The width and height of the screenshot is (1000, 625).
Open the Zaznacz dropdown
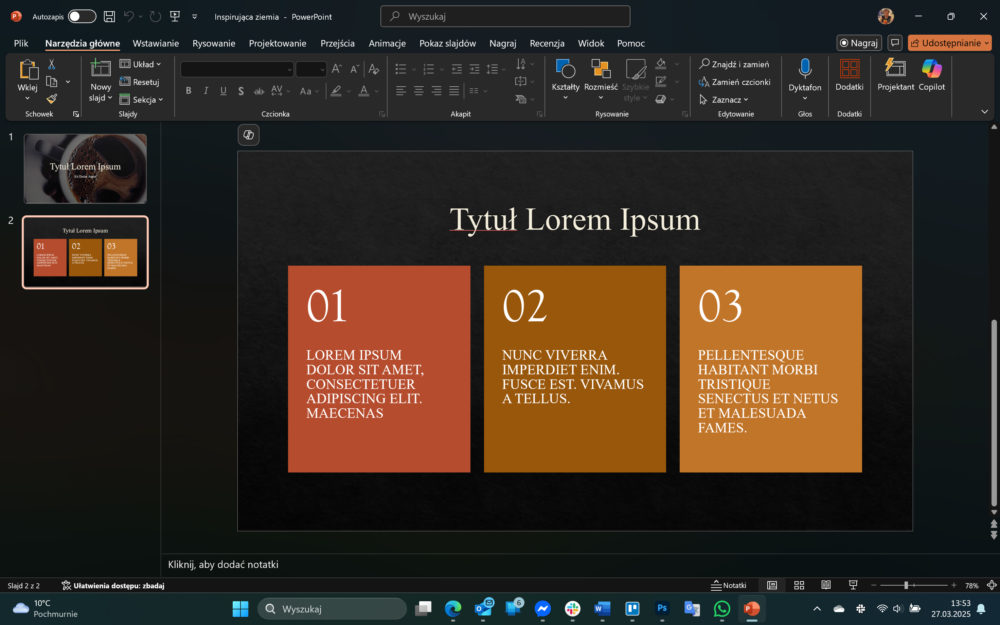coord(724,99)
